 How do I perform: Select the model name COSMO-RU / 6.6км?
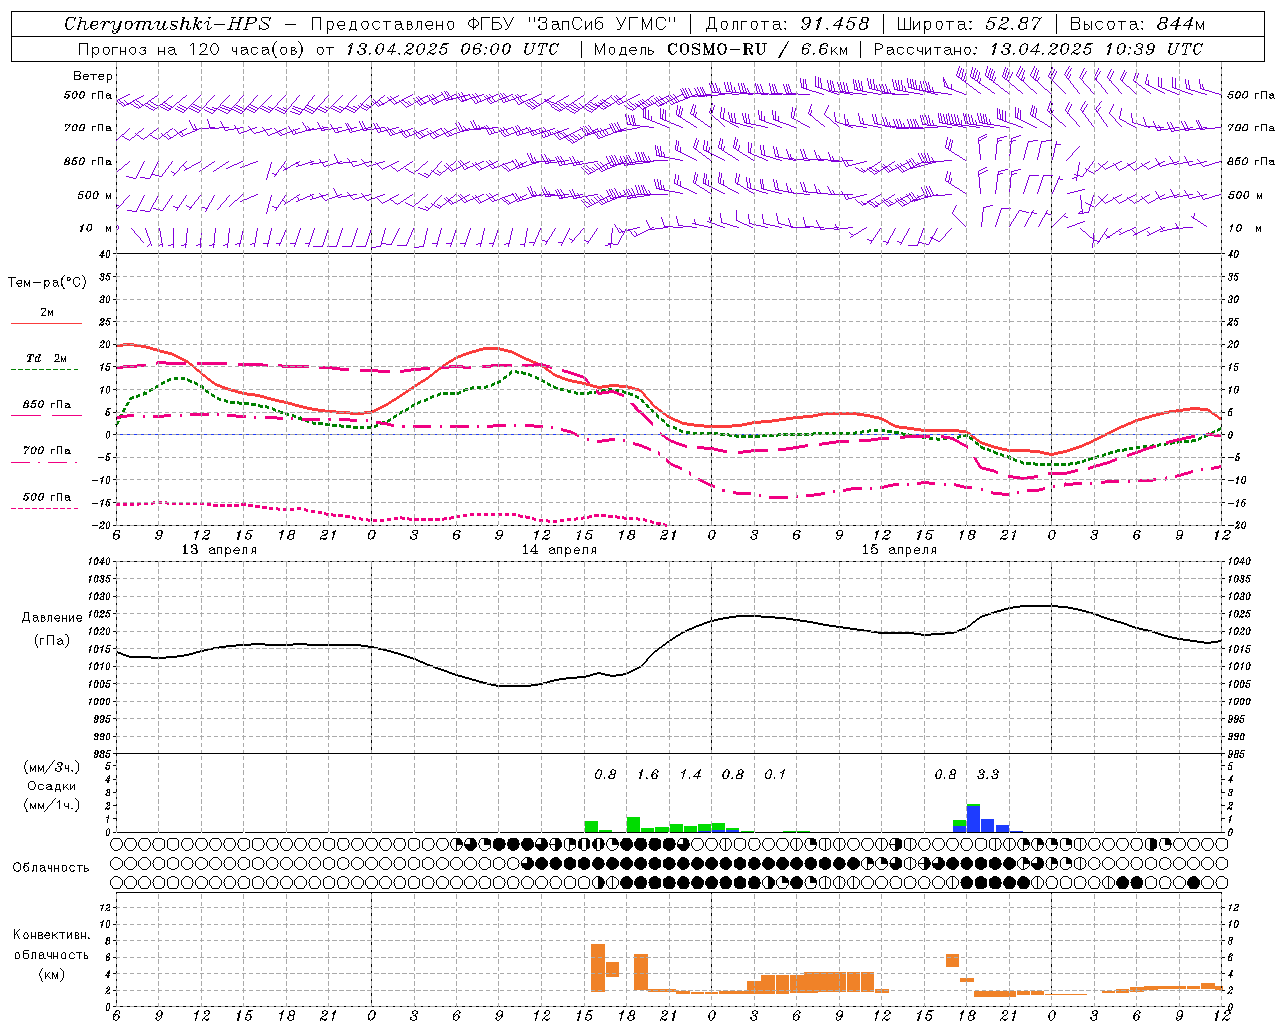point(758,49)
